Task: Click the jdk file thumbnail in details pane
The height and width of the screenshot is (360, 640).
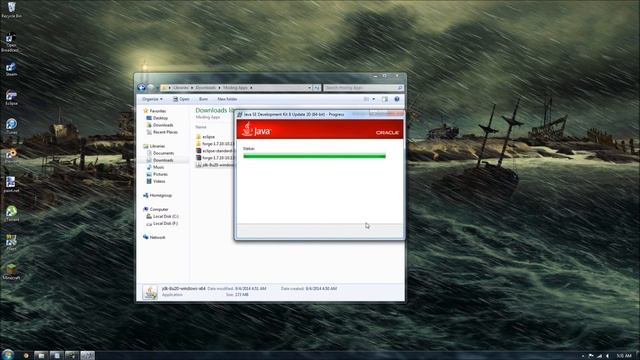Action: click(x=150, y=292)
